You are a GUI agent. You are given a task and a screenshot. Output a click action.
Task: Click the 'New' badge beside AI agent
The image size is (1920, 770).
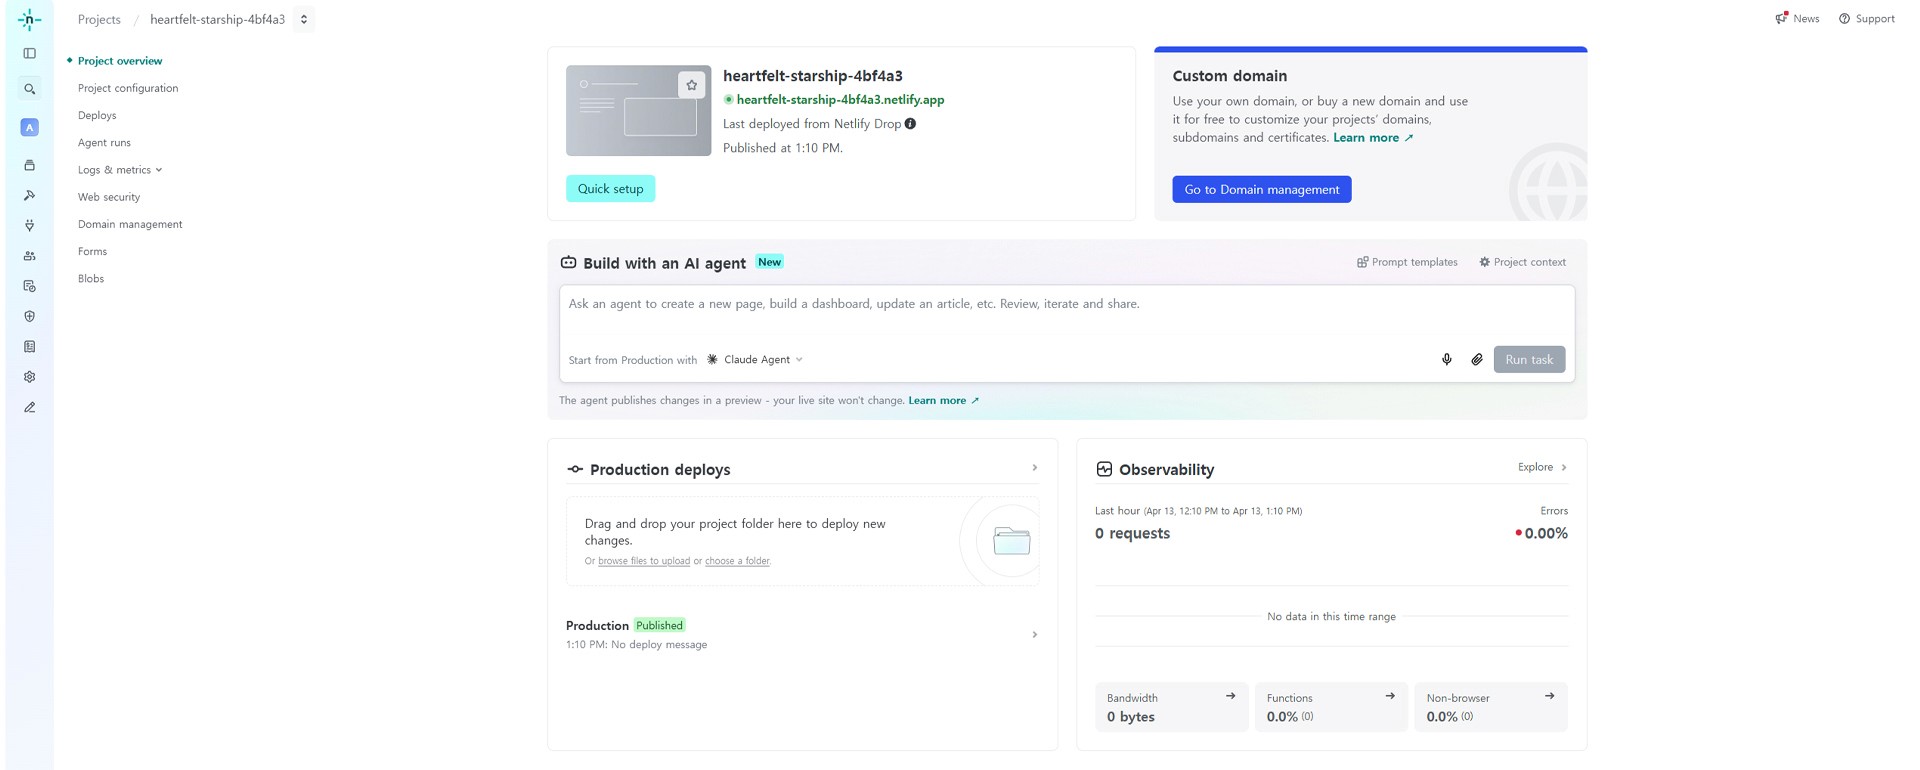(x=769, y=262)
